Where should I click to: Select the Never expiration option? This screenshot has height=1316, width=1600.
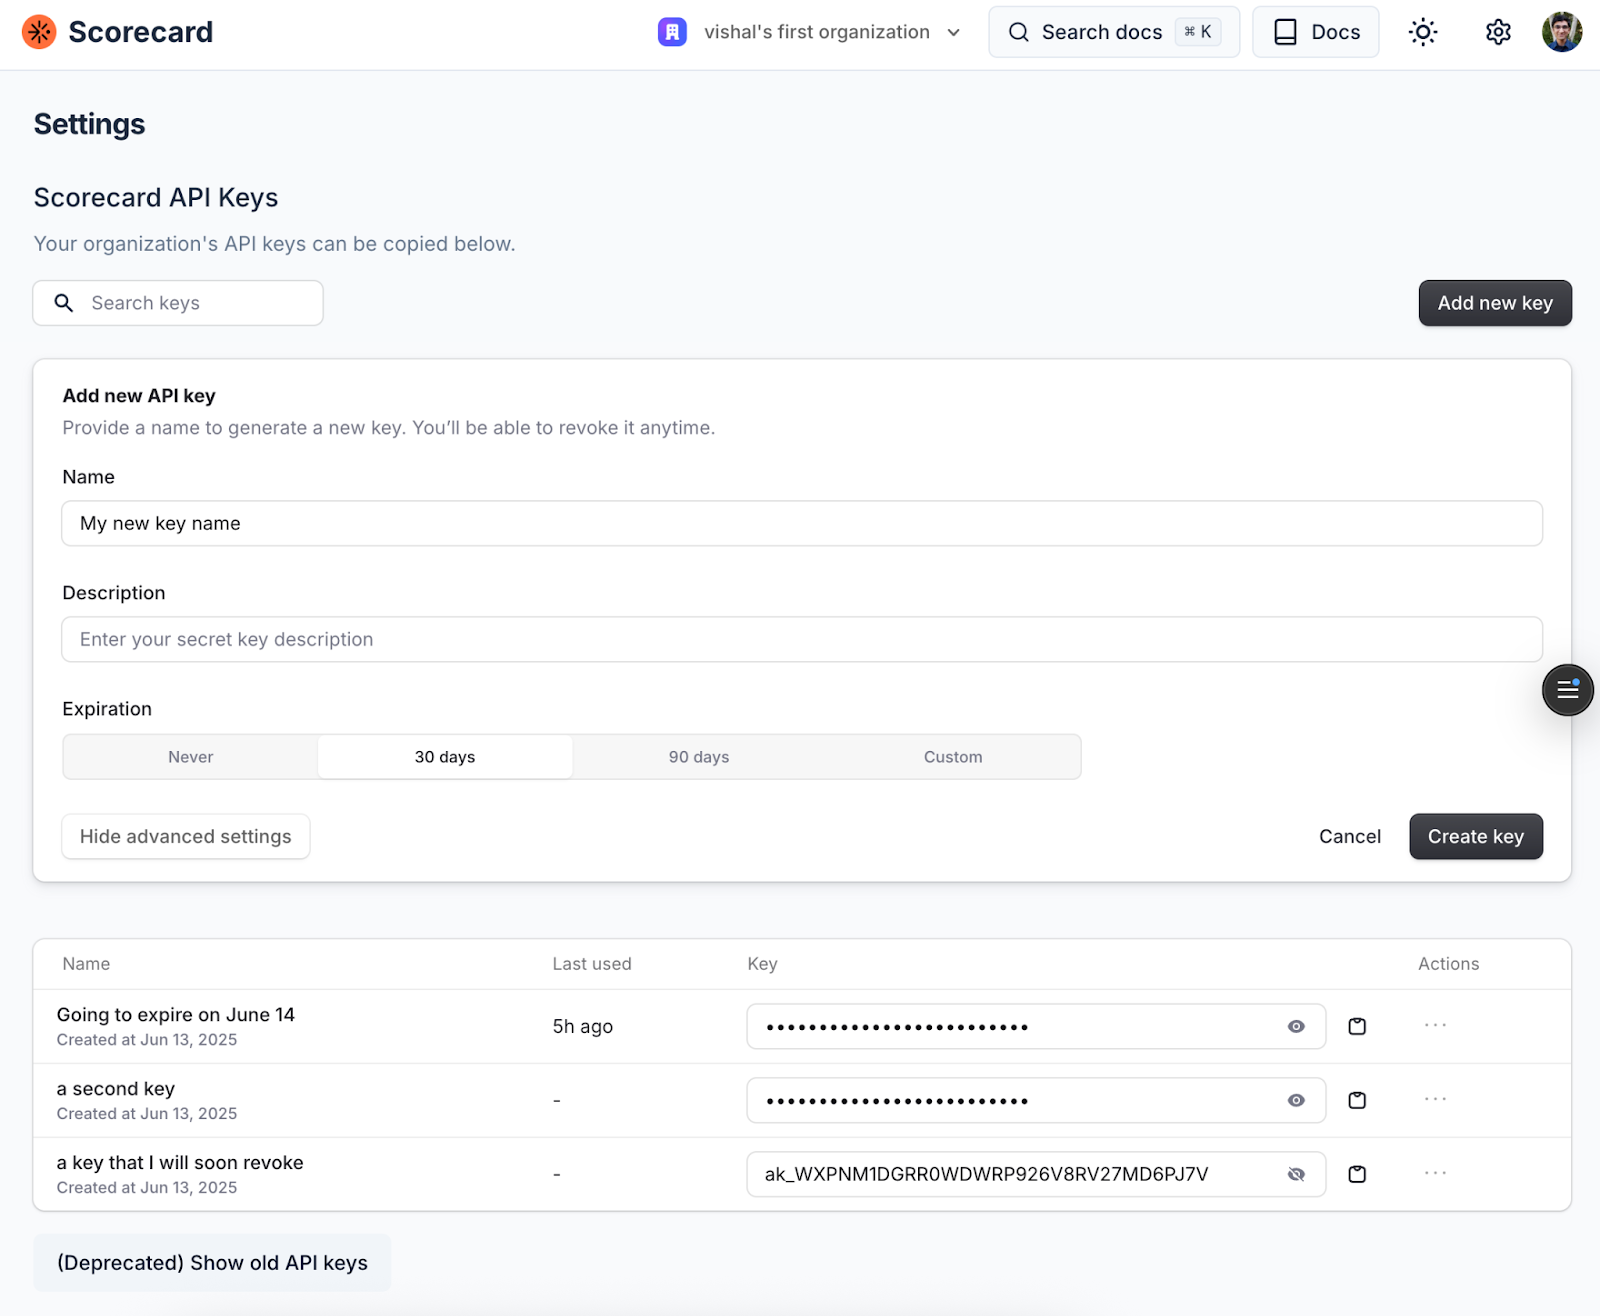click(189, 757)
